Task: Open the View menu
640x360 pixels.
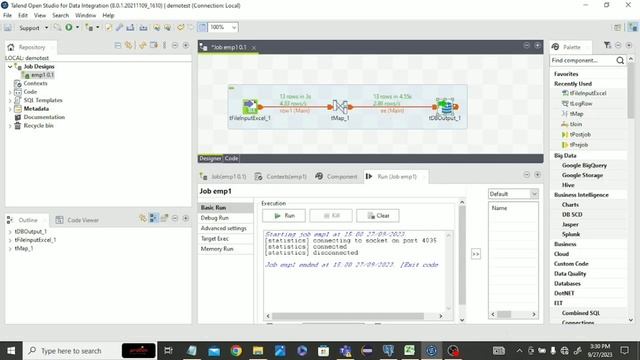Action: coord(40,15)
